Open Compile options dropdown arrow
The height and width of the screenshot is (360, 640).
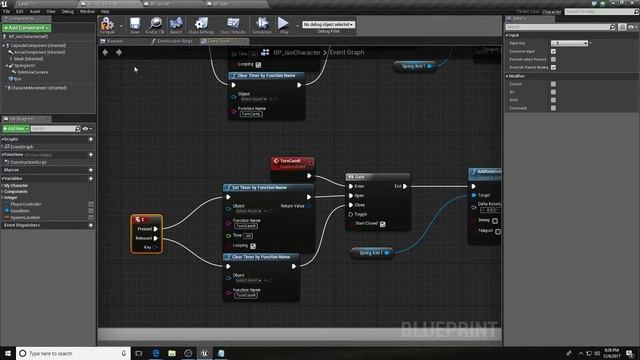(x=121, y=26)
